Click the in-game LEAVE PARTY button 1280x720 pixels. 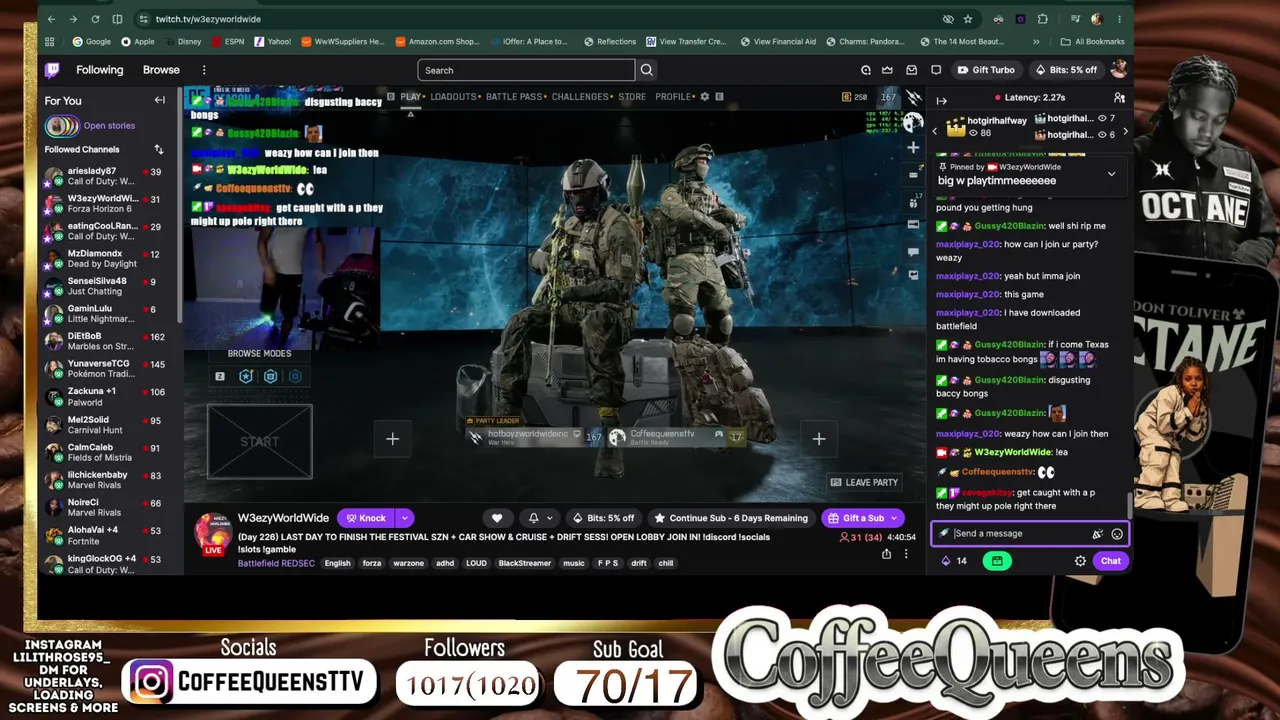point(865,483)
